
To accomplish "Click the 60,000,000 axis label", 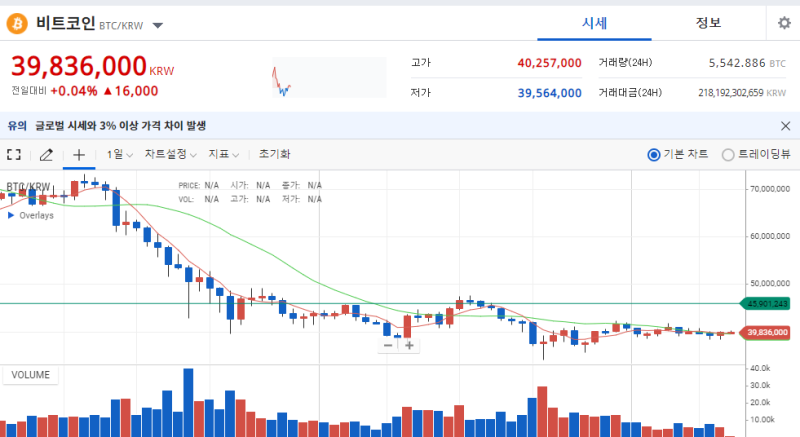I will (770, 236).
